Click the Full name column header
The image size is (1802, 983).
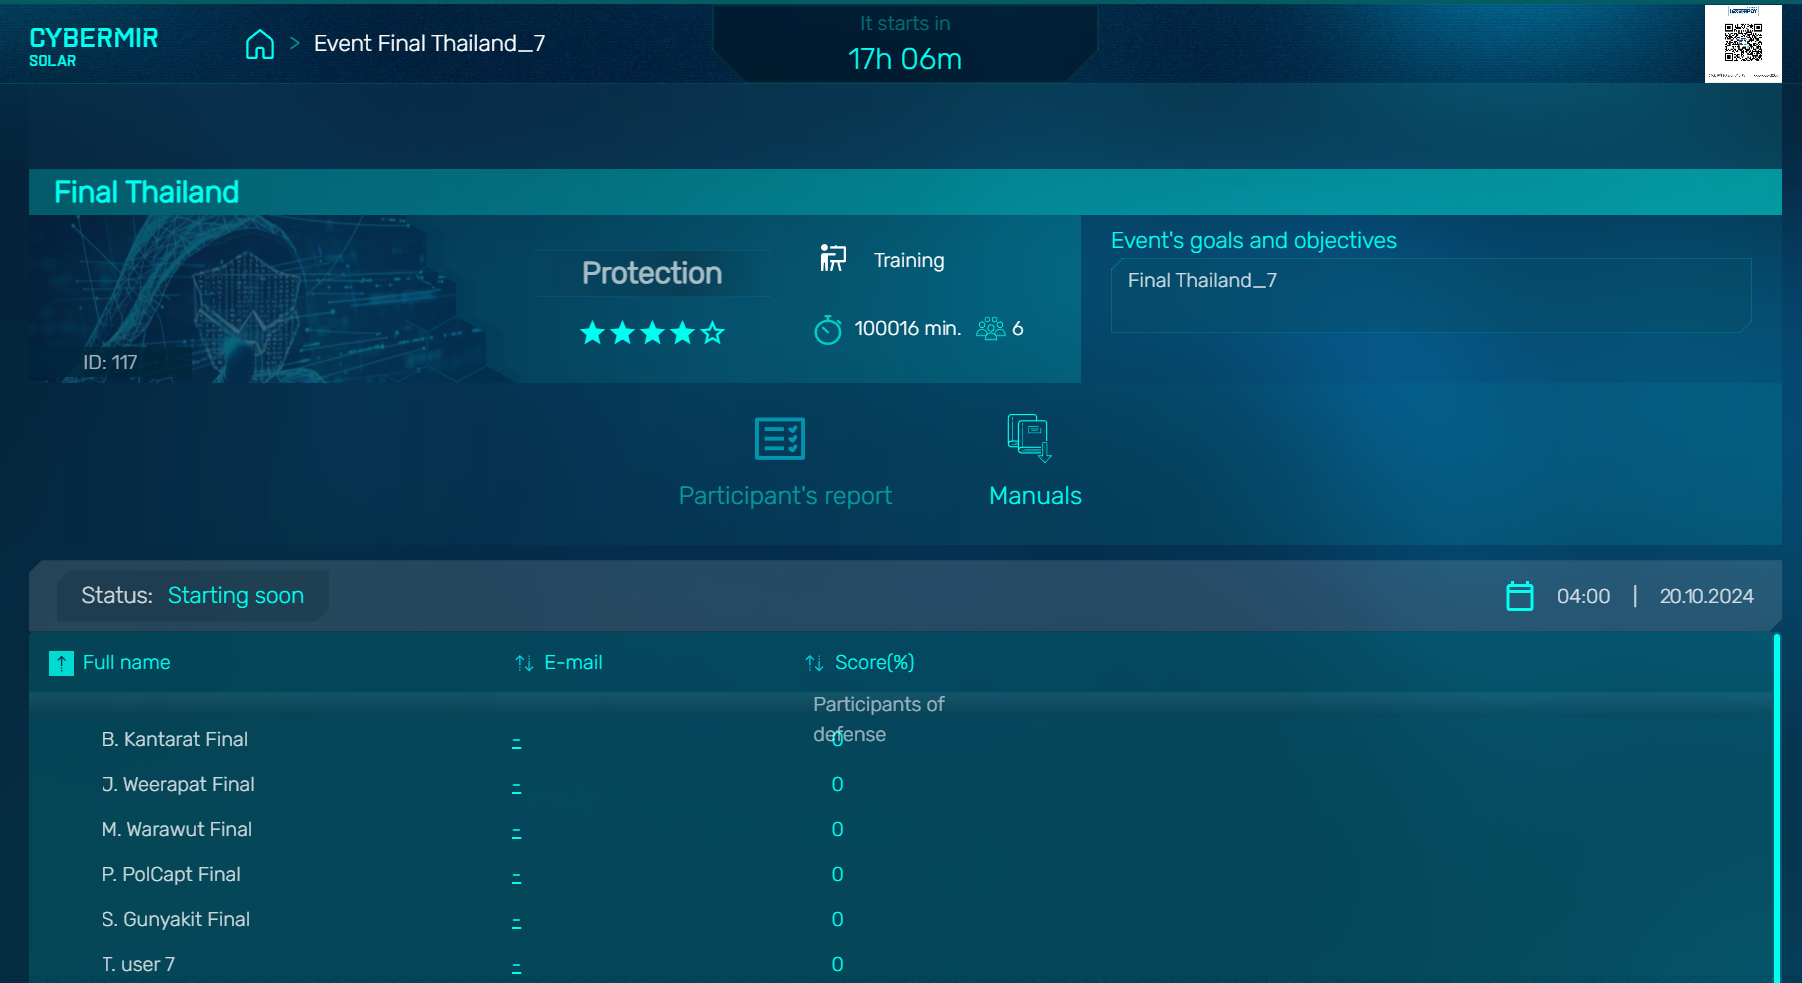click(x=127, y=663)
